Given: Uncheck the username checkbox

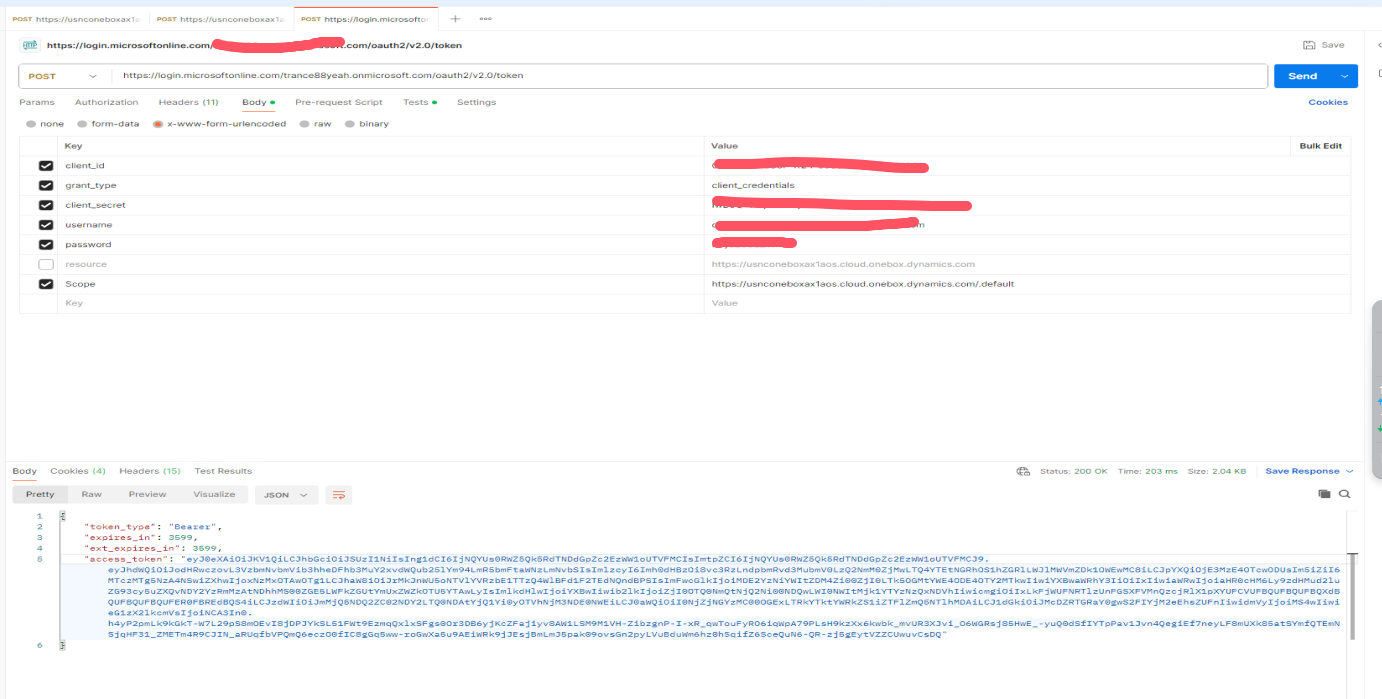Looking at the screenshot, I should [x=46, y=225].
